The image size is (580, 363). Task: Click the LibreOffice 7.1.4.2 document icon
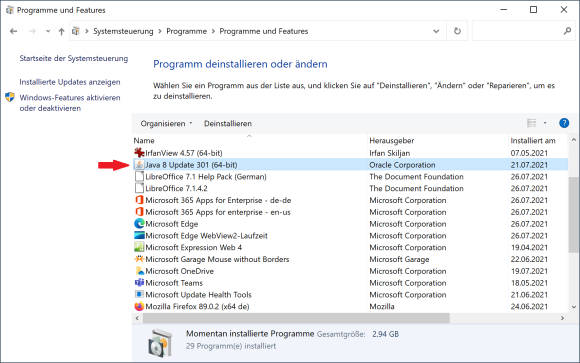(139, 188)
